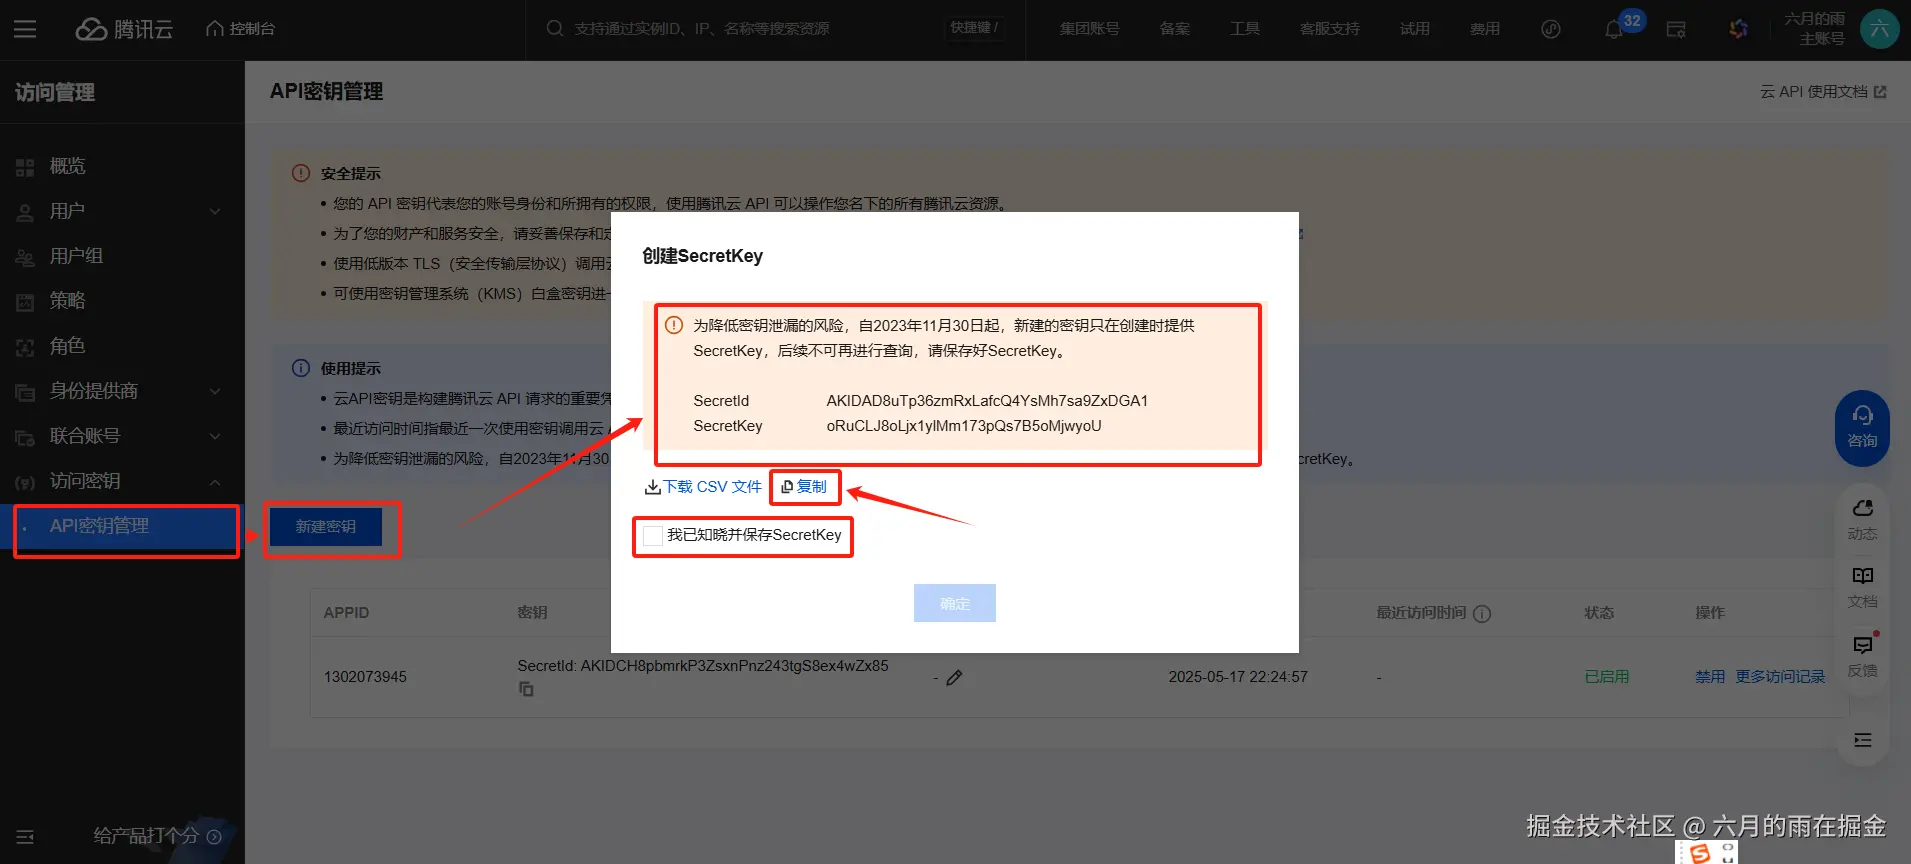
Task: Click the 用户组 icon in sidebar
Action: click(25, 257)
